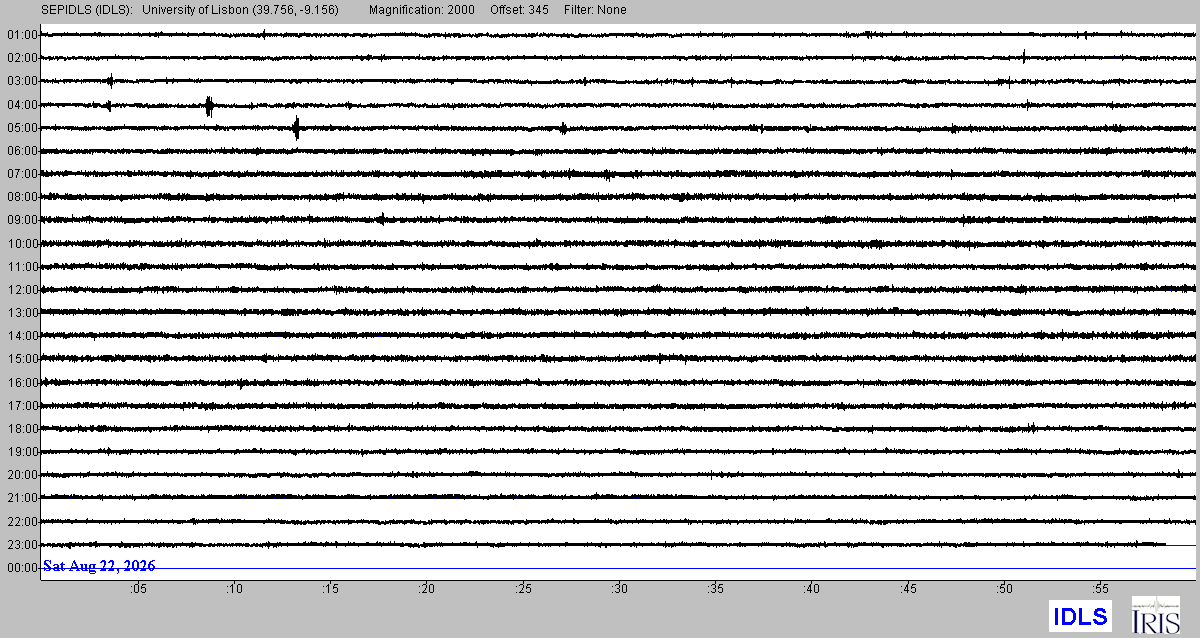Screen dimensions: 1200x638
Task: Select the 23:00 hour trace label
Action: point(22,545)
